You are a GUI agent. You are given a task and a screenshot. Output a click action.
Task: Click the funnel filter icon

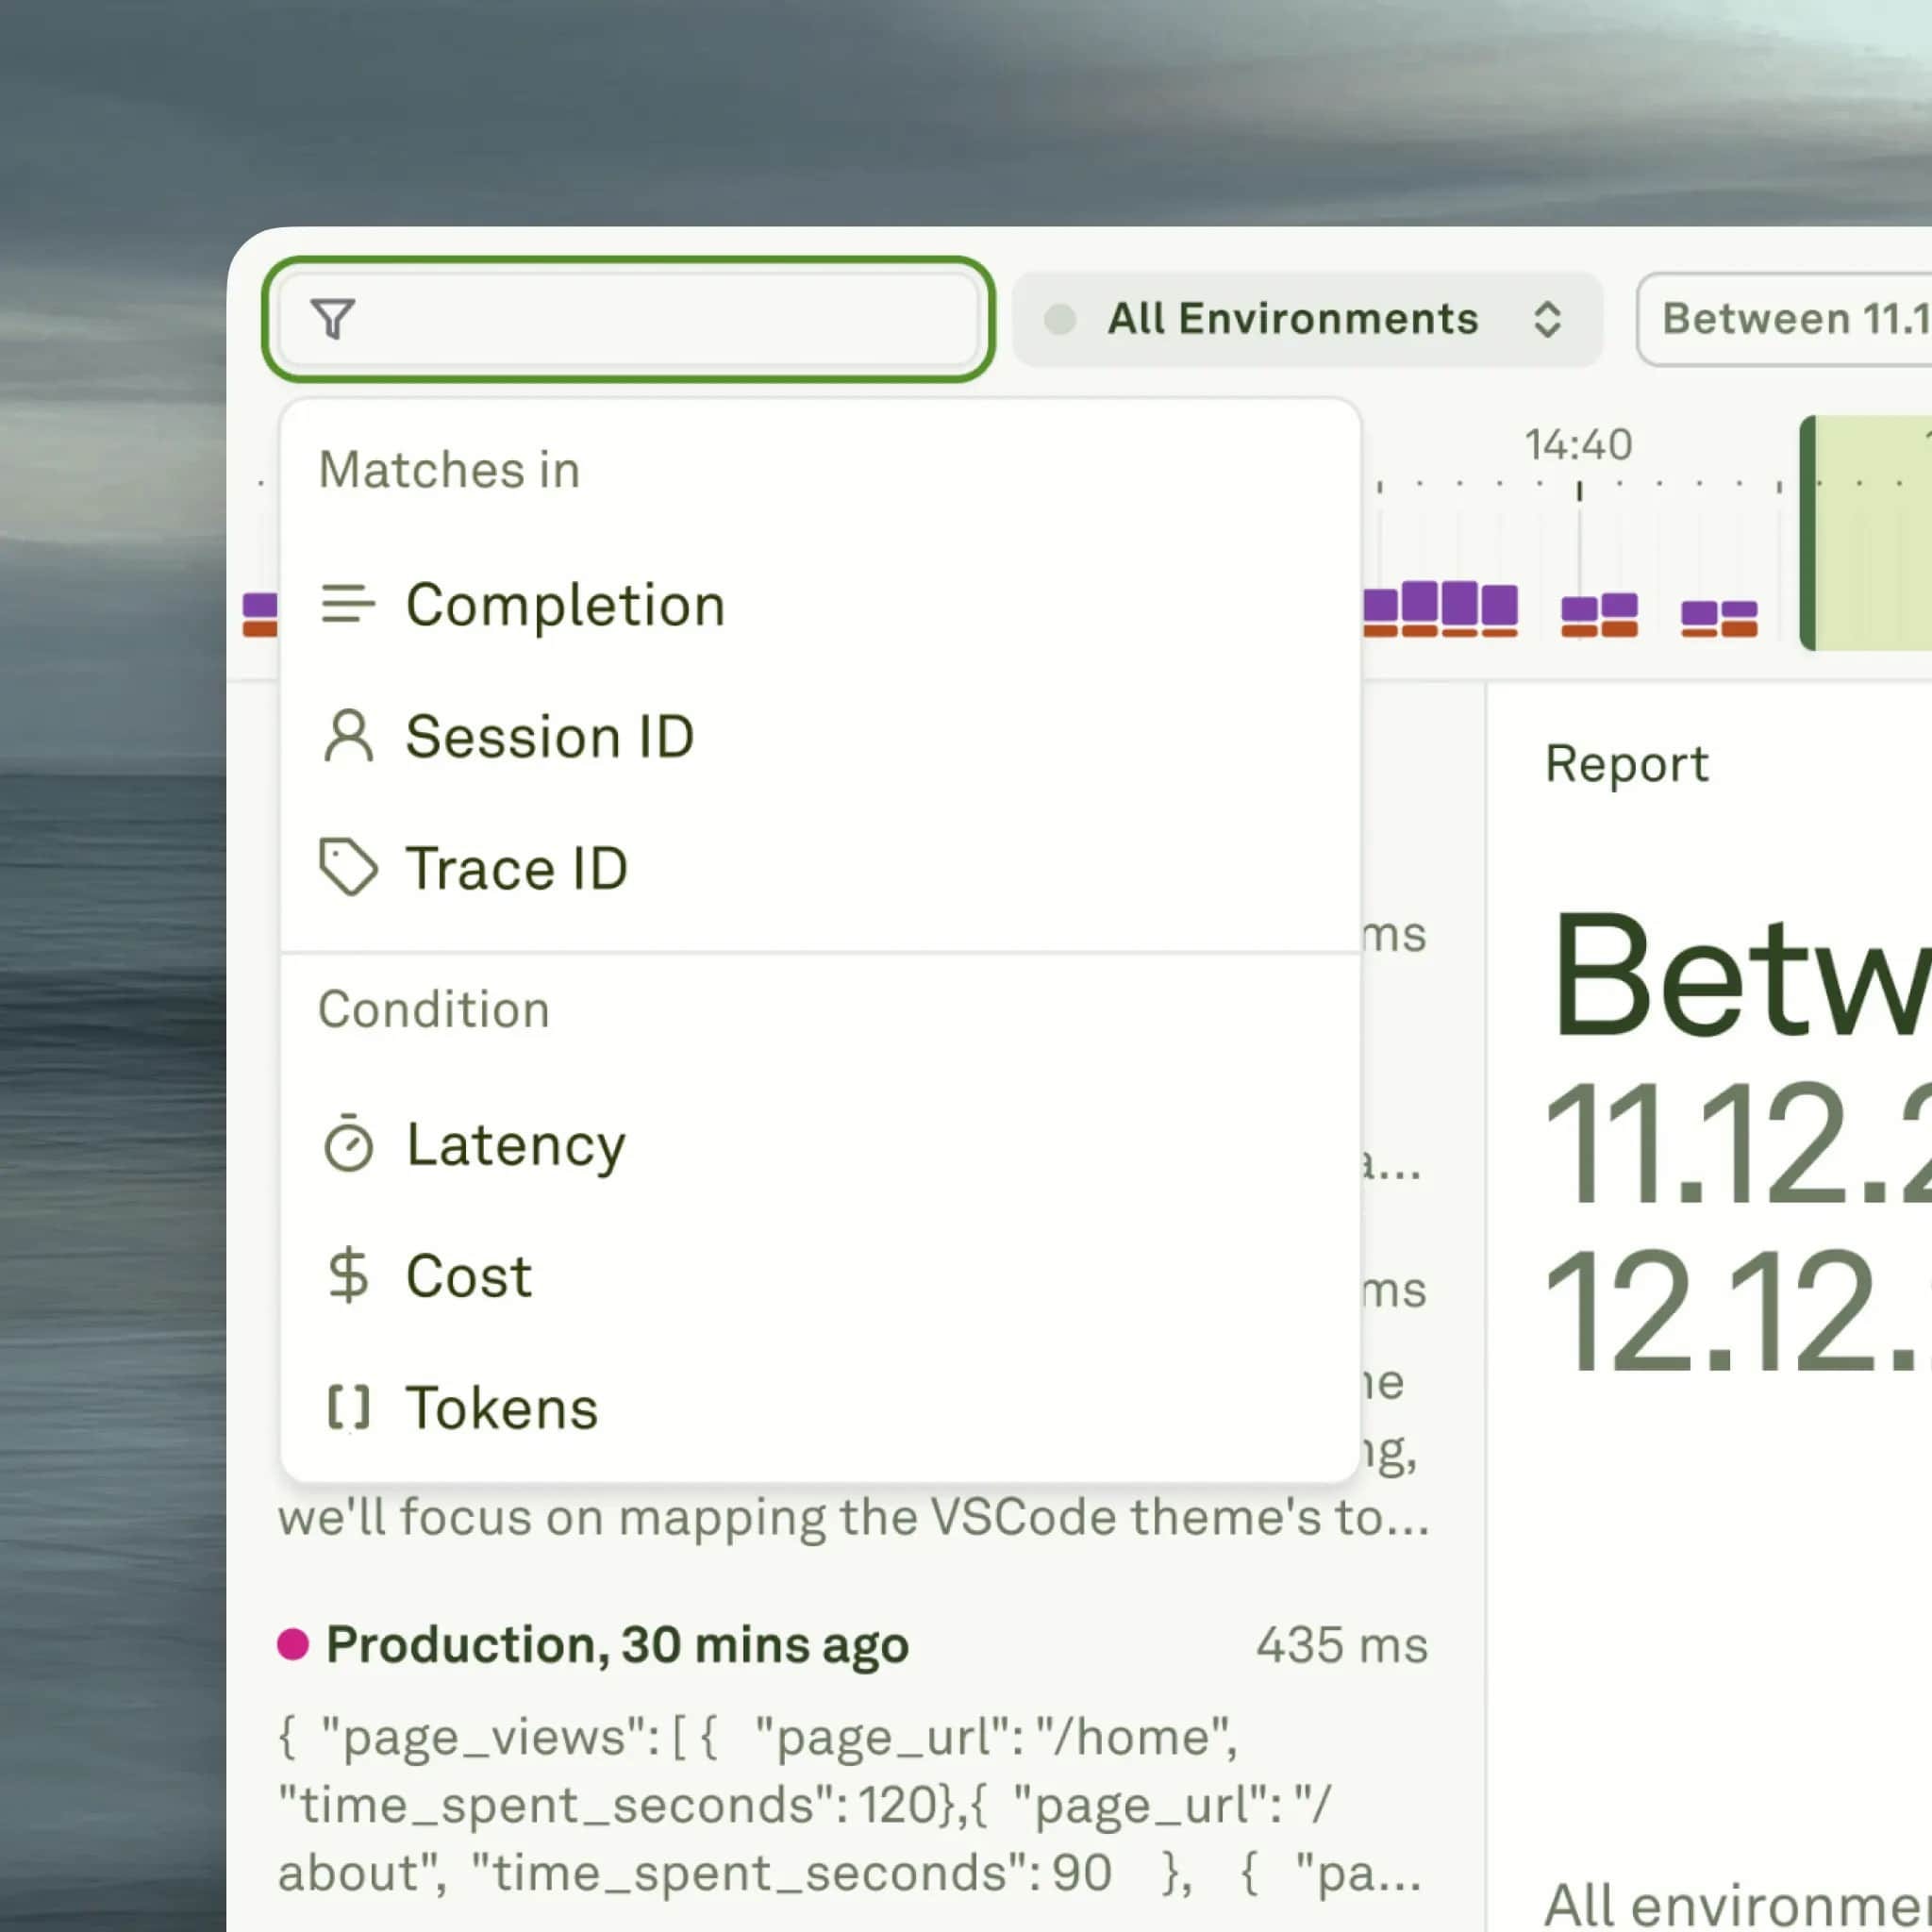coord(332,320)
